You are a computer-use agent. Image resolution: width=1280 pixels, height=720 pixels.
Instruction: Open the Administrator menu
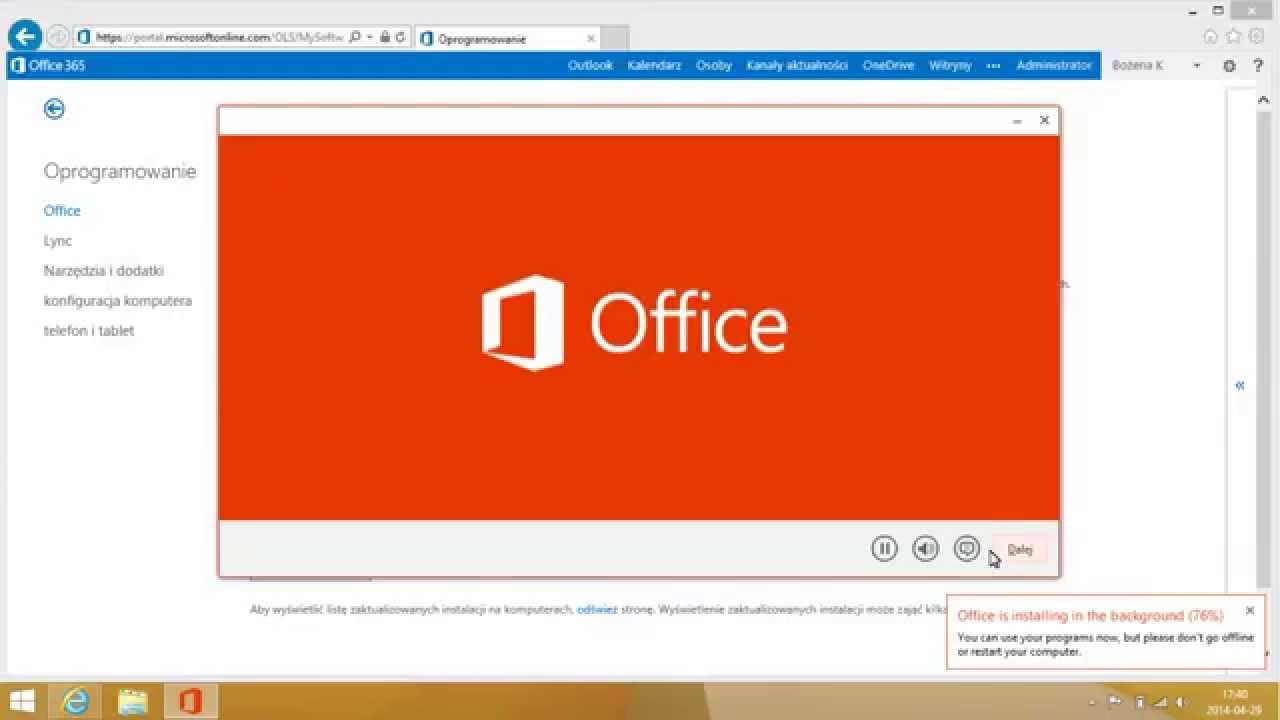pyautogui.click(x=1054, y=65)
